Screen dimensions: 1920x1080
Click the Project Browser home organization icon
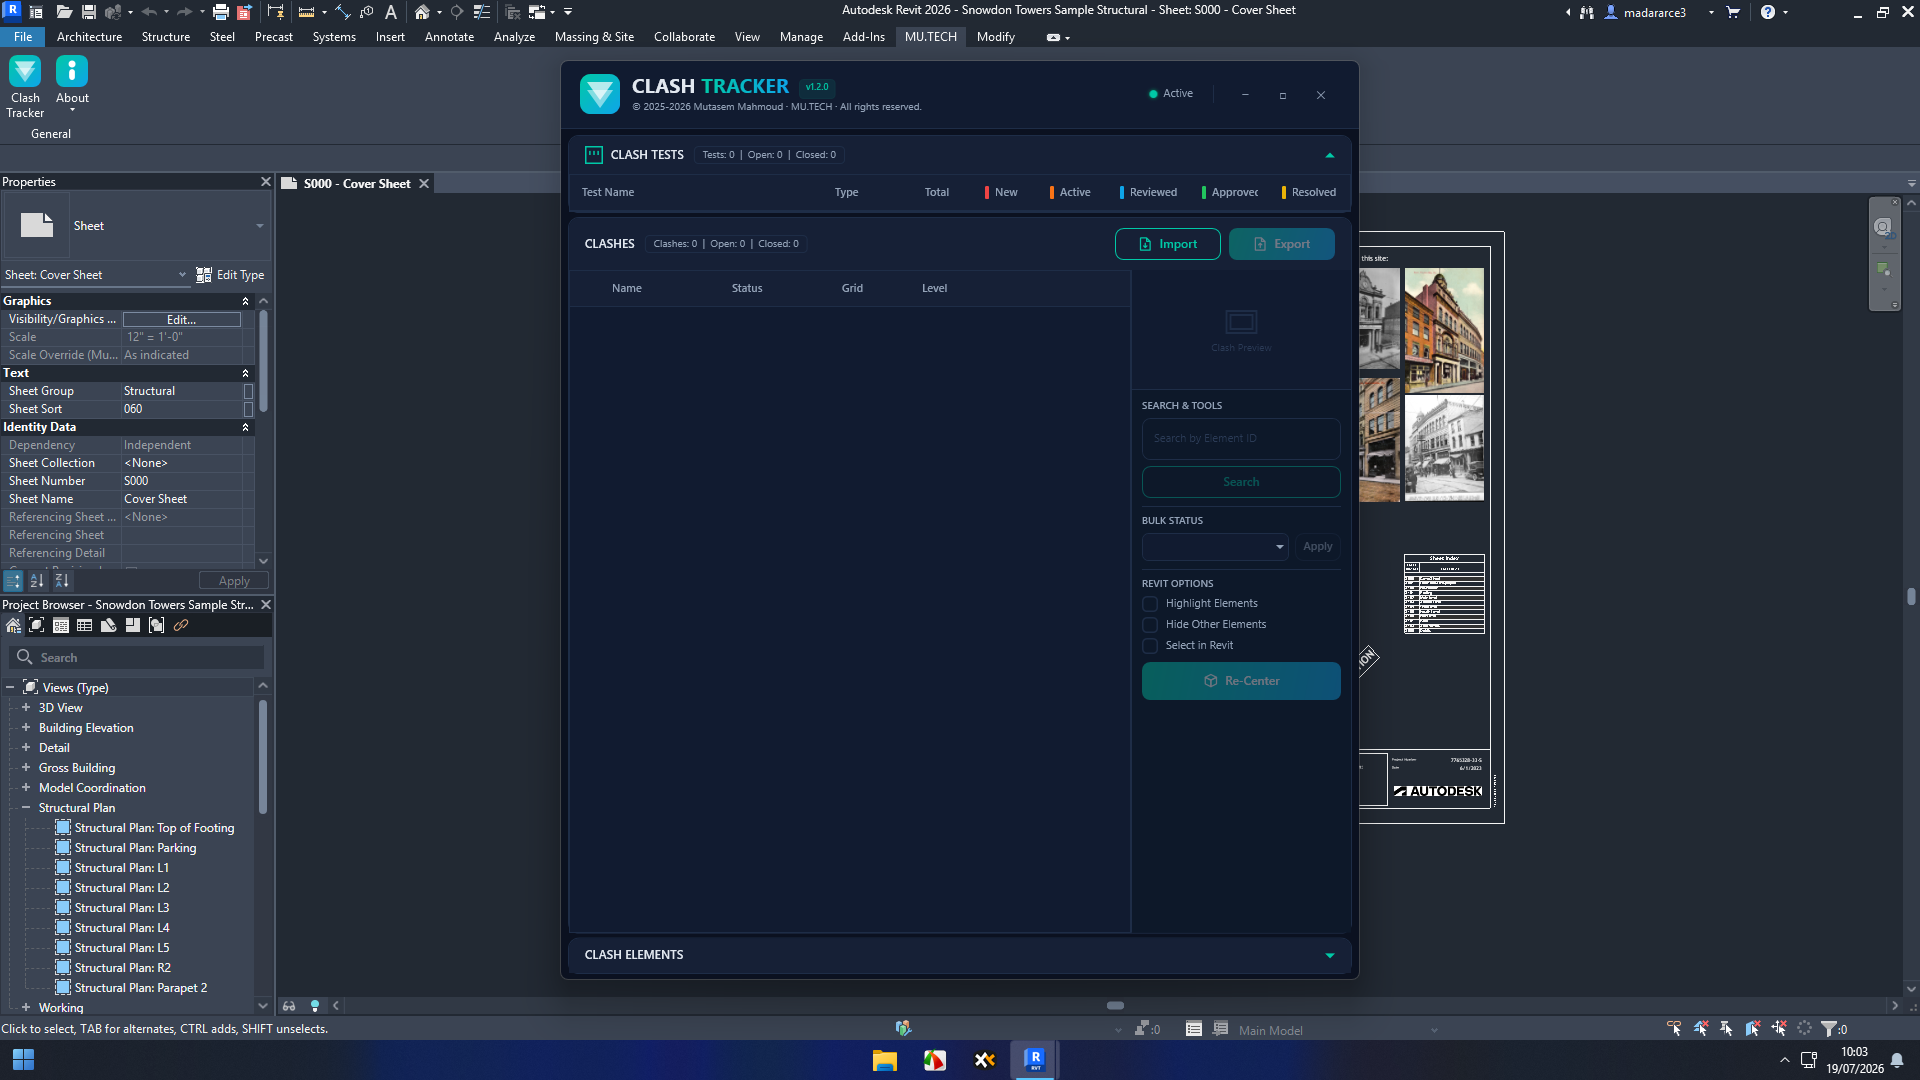[13, 626]
